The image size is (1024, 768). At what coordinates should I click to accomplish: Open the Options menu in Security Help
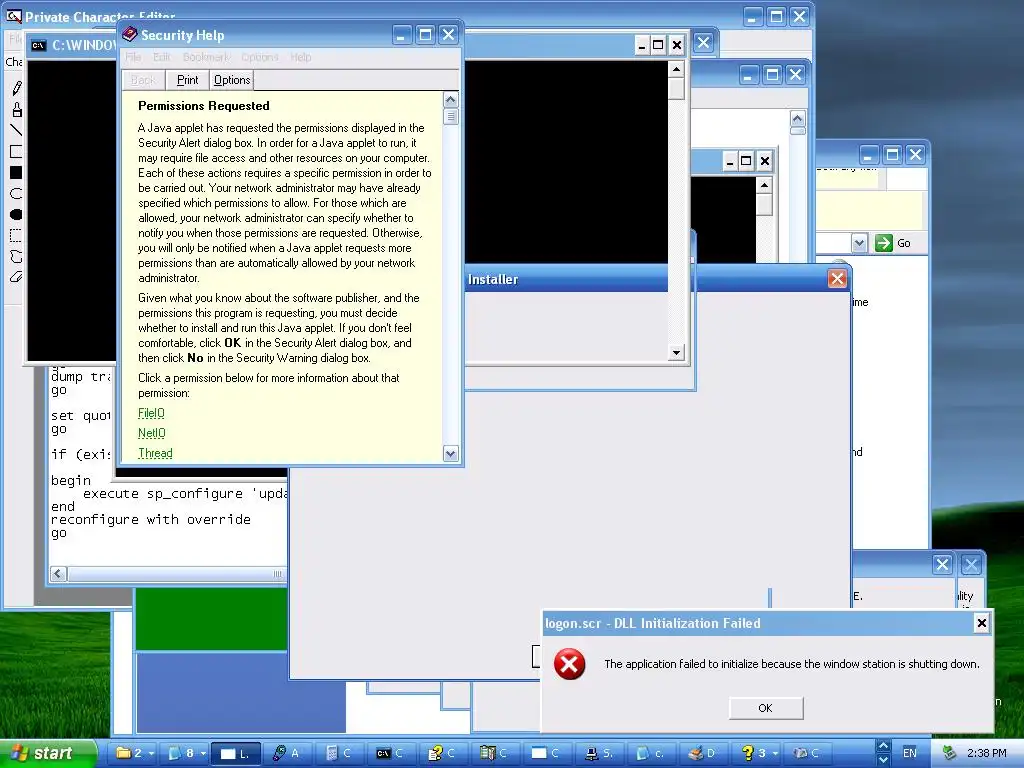[260, 57]
